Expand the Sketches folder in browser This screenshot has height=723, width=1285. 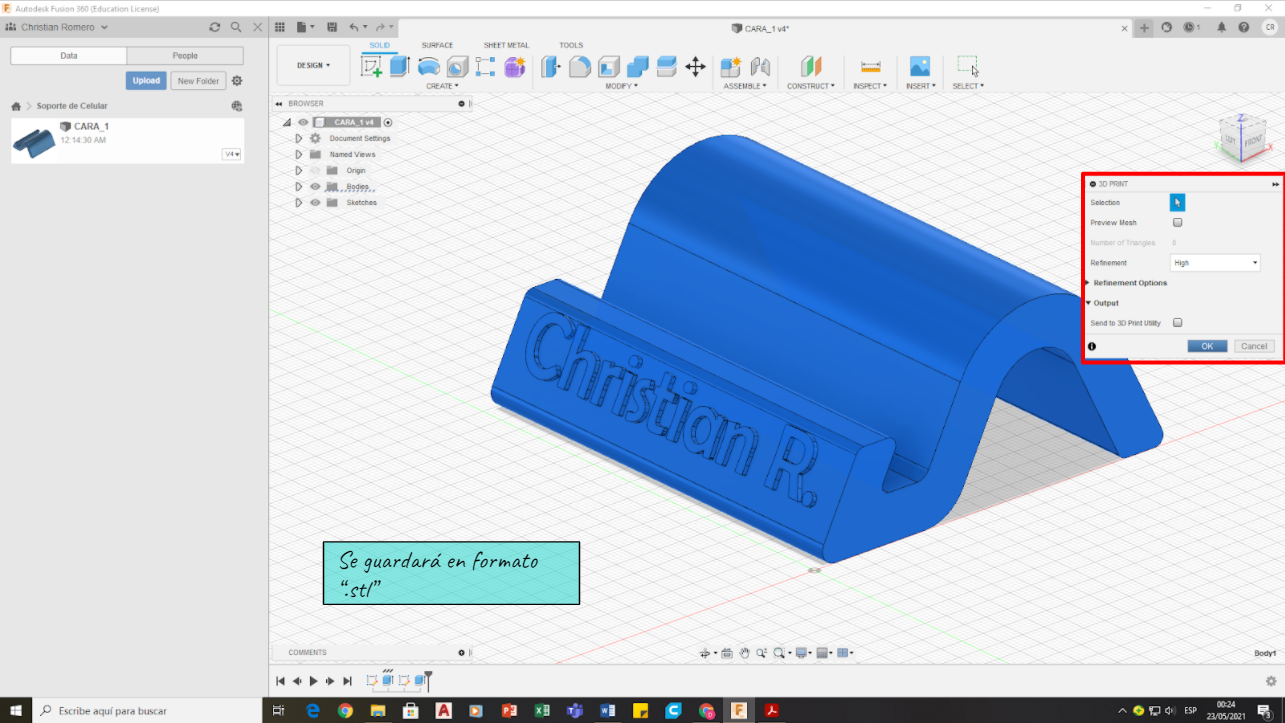(299, 203)
